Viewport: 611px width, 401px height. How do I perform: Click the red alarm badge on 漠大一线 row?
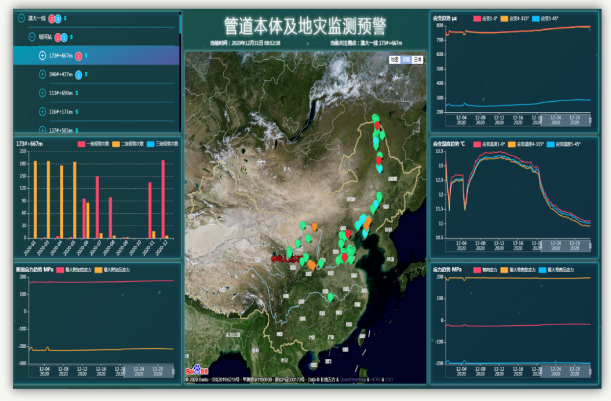click(52, 18)
